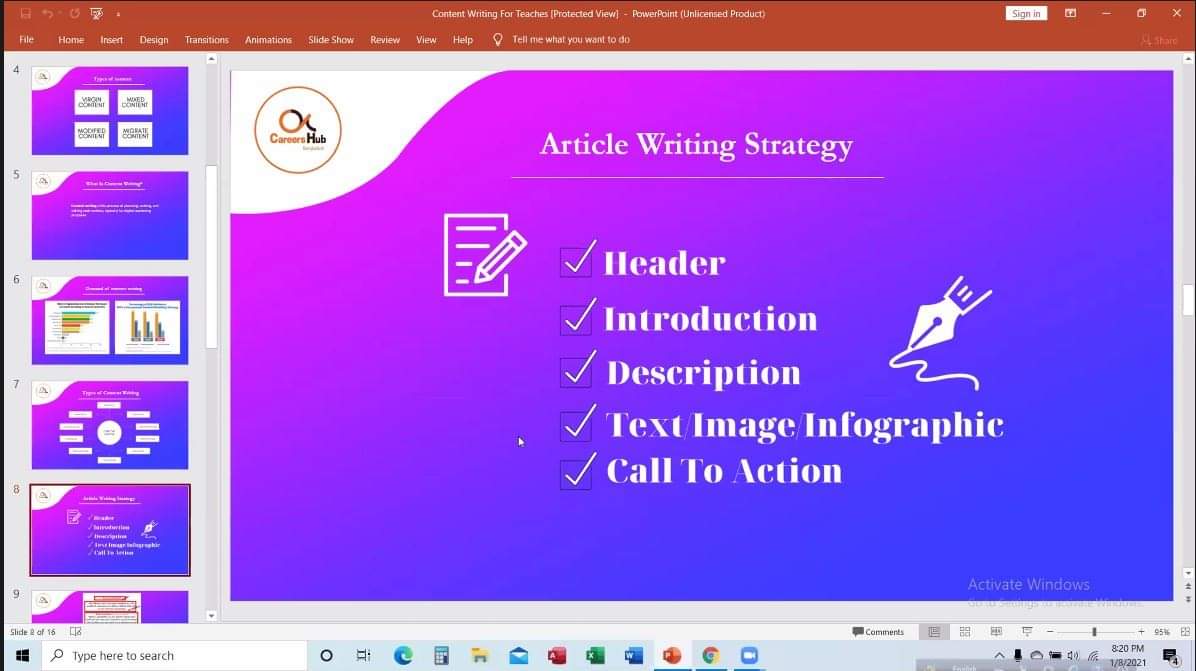Screen dimensions: 1196x671
Task: Switch to the Design tab
Action: 153,40
